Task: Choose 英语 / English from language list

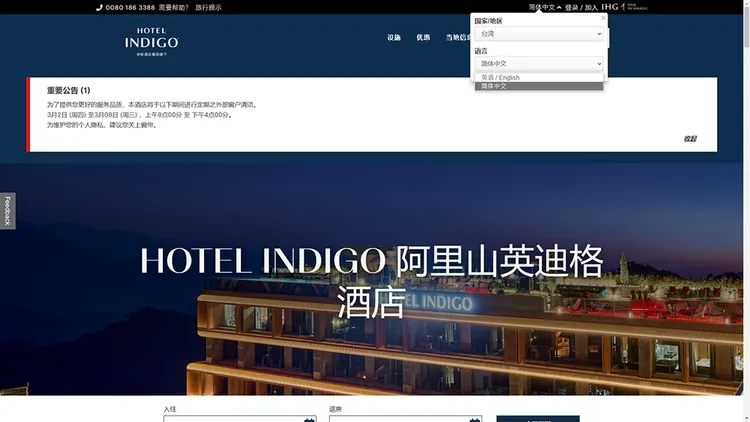Action: [x=539, y=78]
